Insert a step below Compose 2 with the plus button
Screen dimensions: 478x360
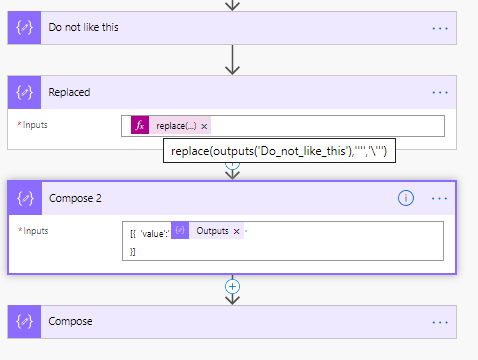232,287
